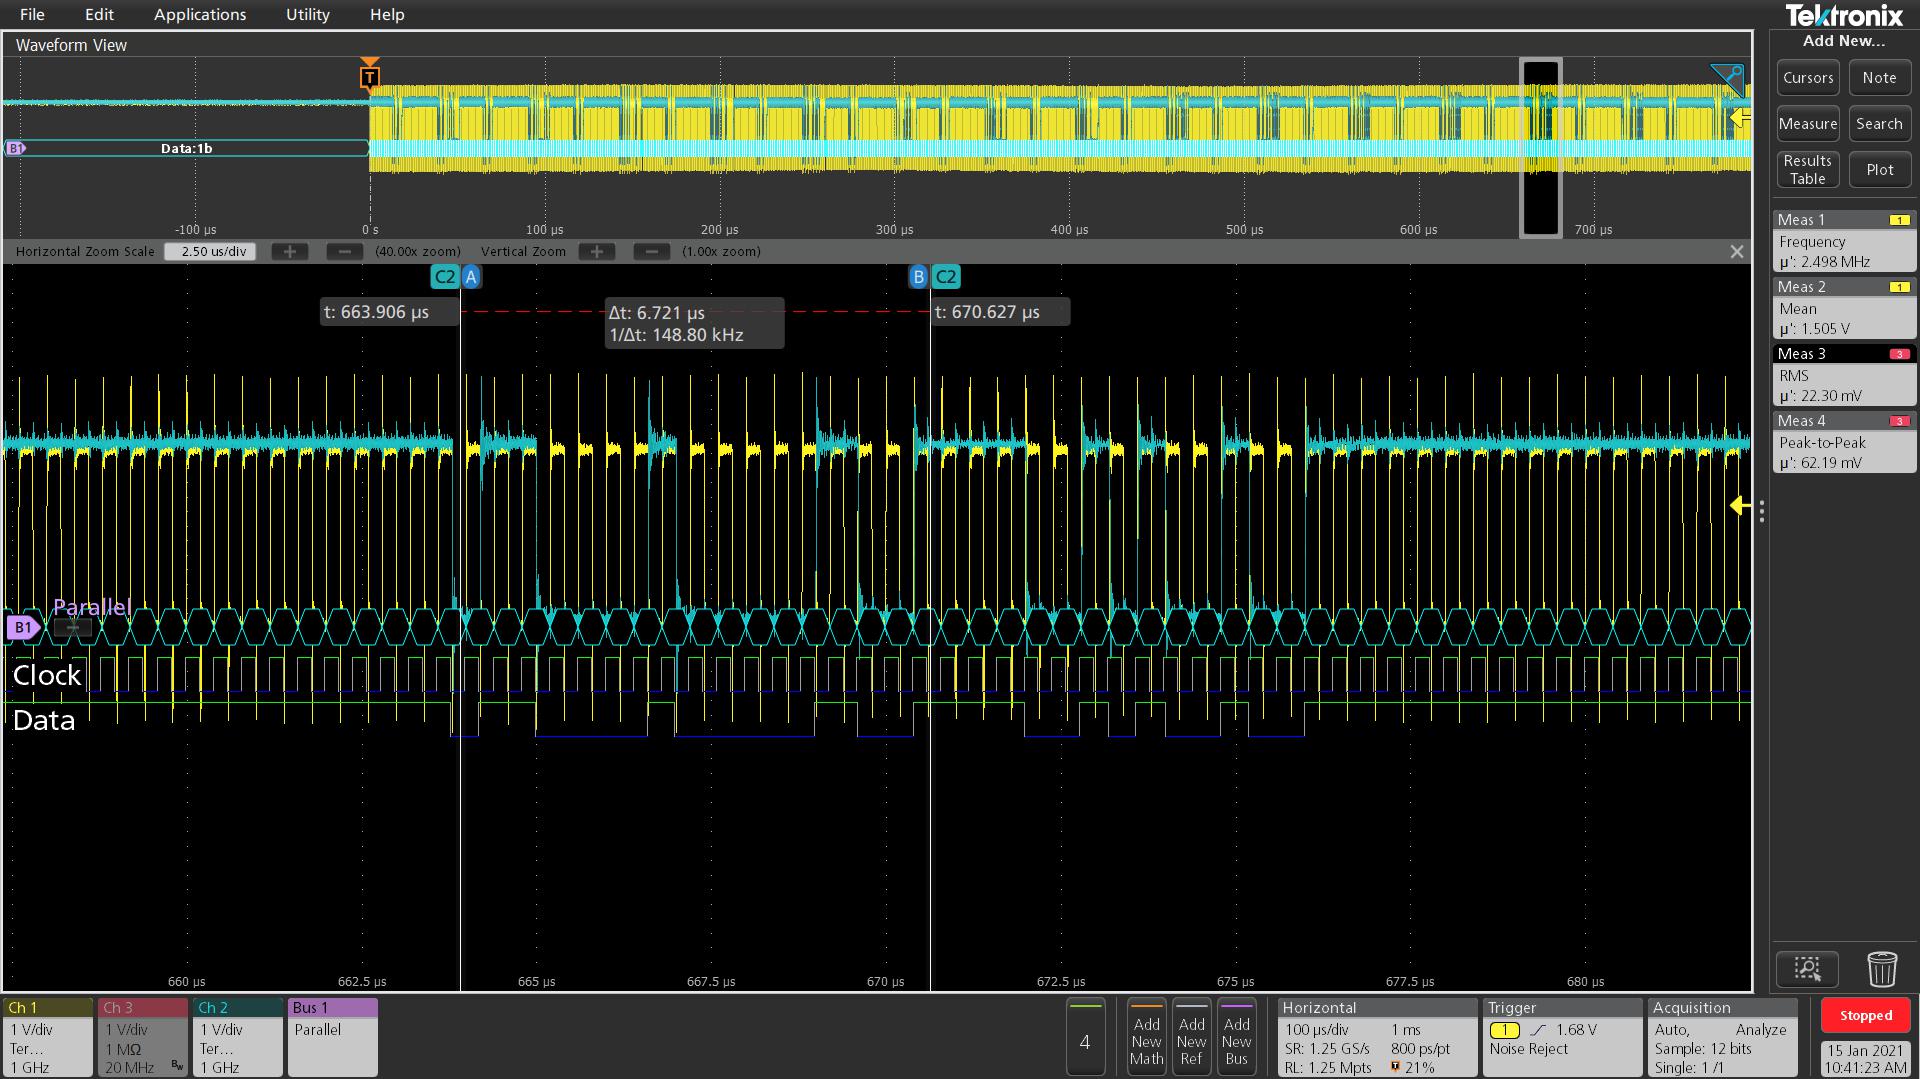Expand the Acquisition settings badge

1722,1037
